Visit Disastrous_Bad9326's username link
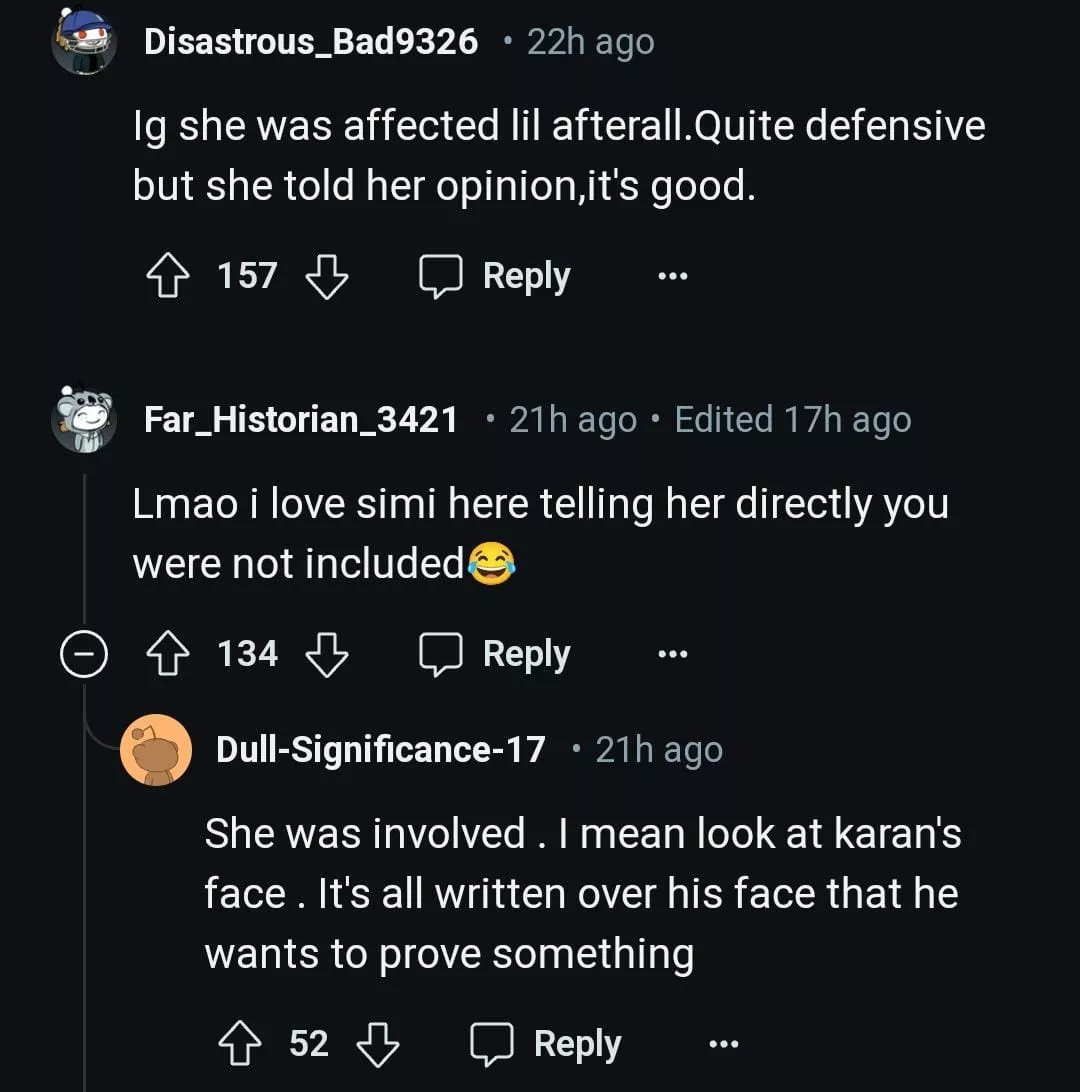Screen dimensions: 1080x1092 click(x=311, y=42)
